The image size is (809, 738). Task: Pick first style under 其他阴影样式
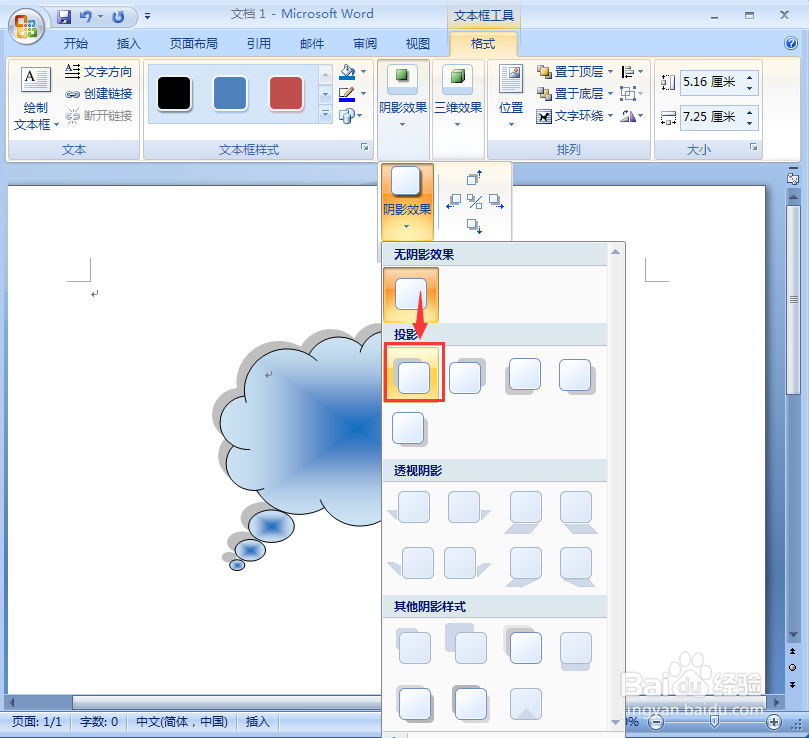(x=413, y=645)
